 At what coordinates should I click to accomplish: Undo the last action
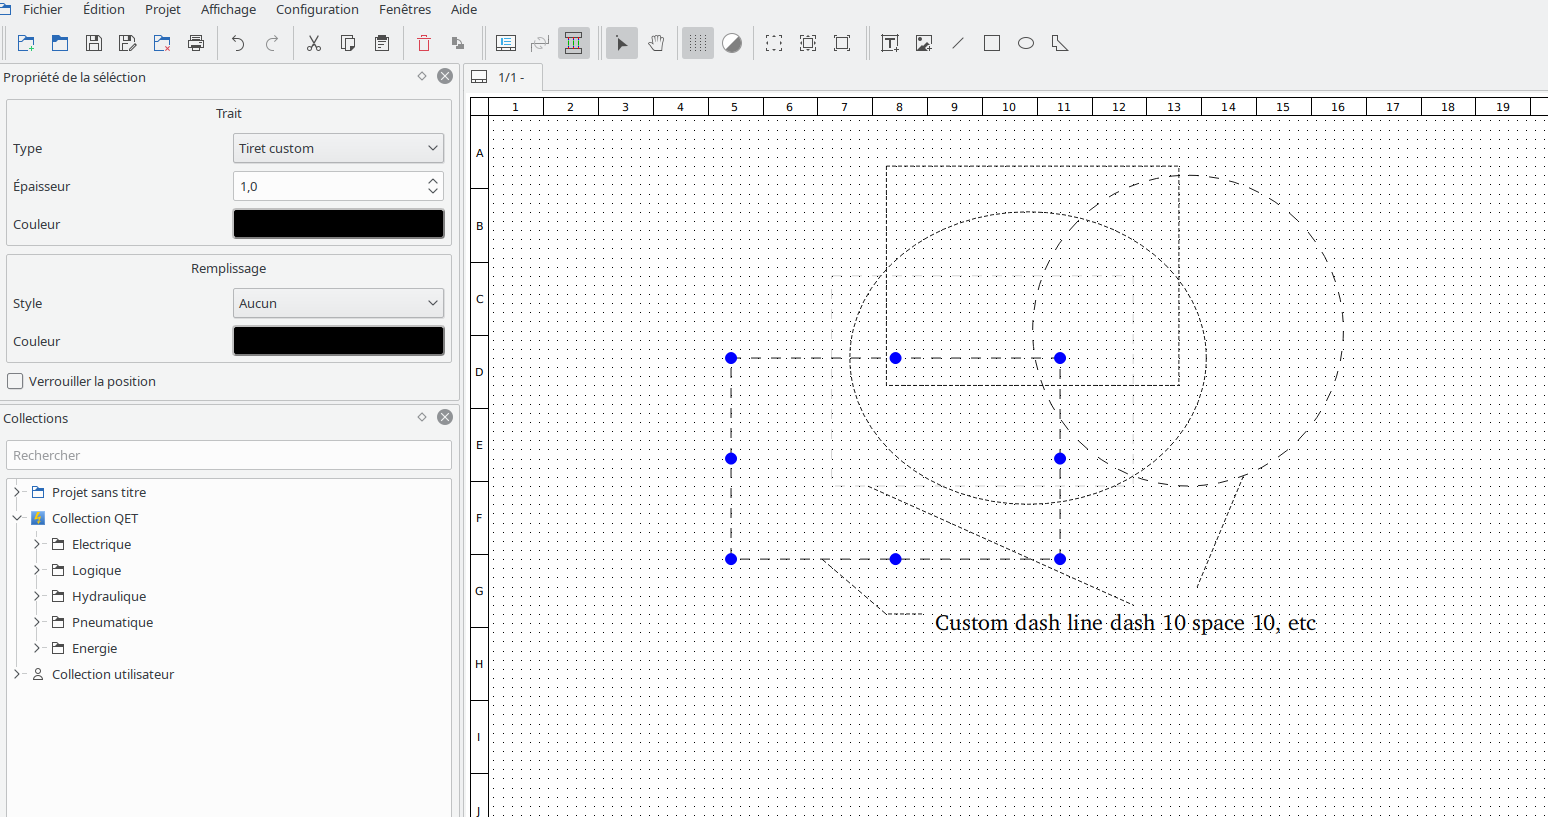[x=238, y=43]
